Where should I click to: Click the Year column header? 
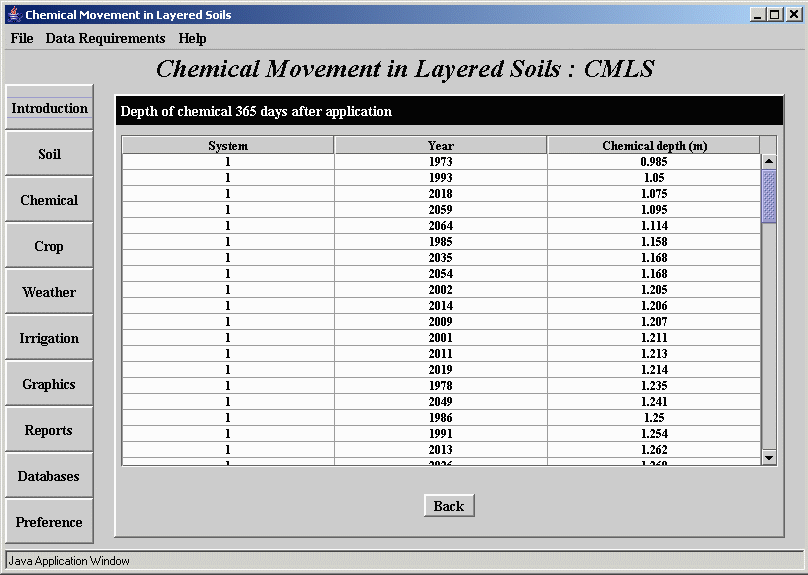pos(441,146)
